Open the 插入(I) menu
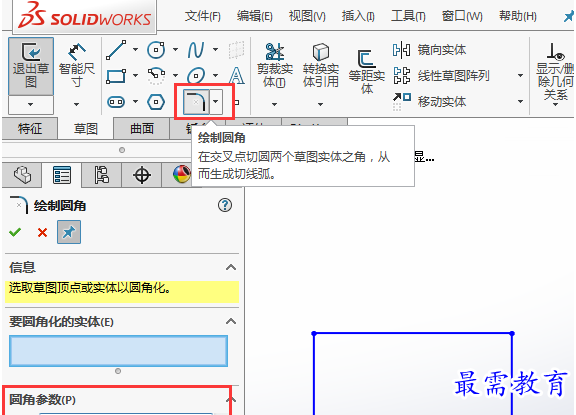576x415 pixels. 358,16
